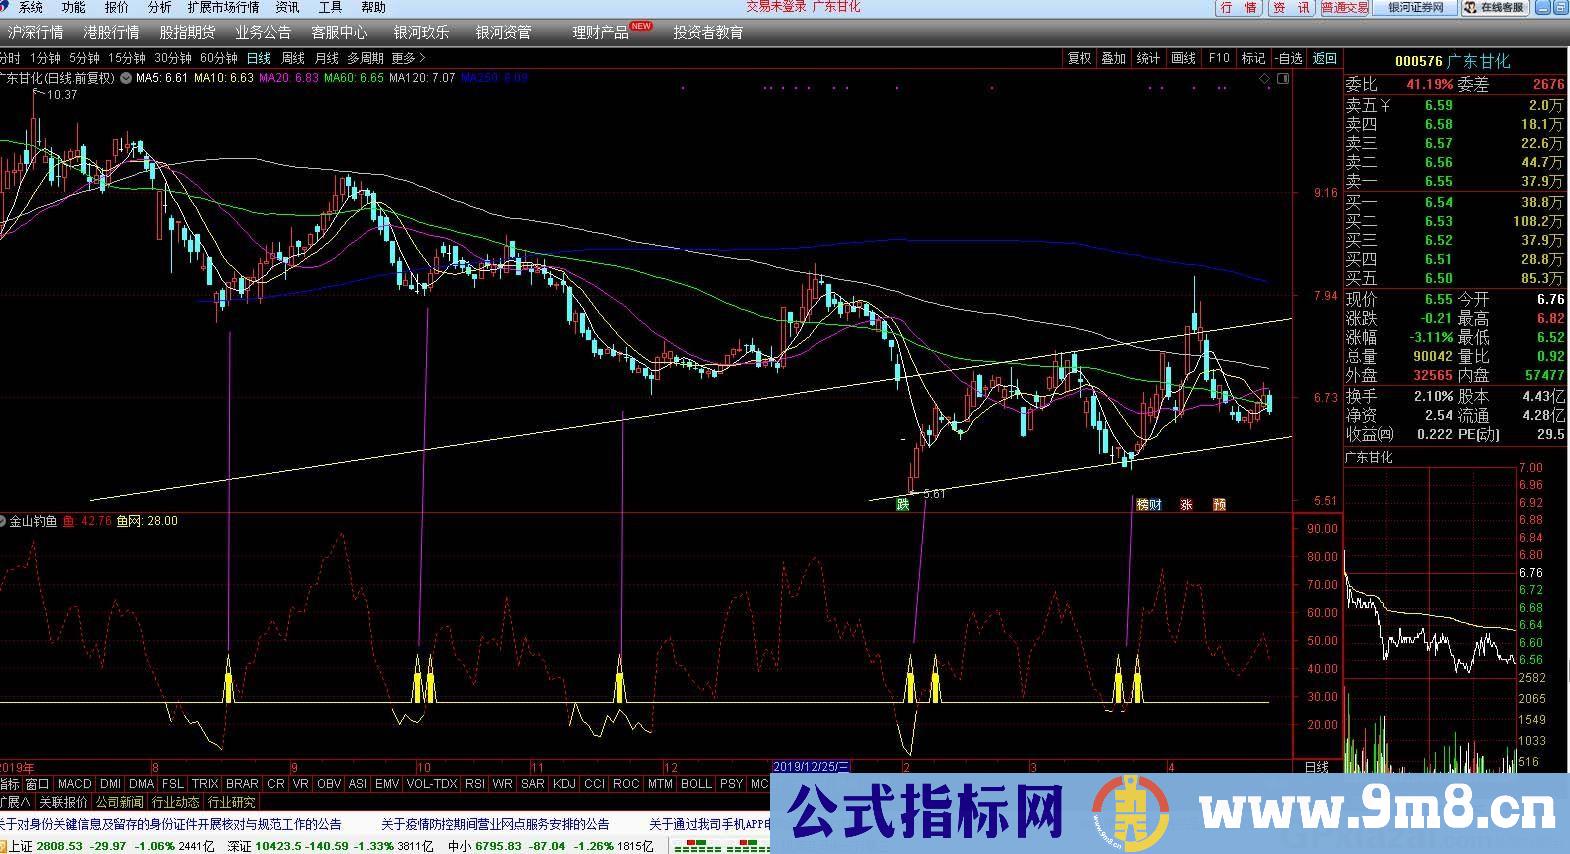The image size is (1570, 854).
Task: Select the 60分钟 chart period
Action: pyautogui.click(x=218, y=58)
